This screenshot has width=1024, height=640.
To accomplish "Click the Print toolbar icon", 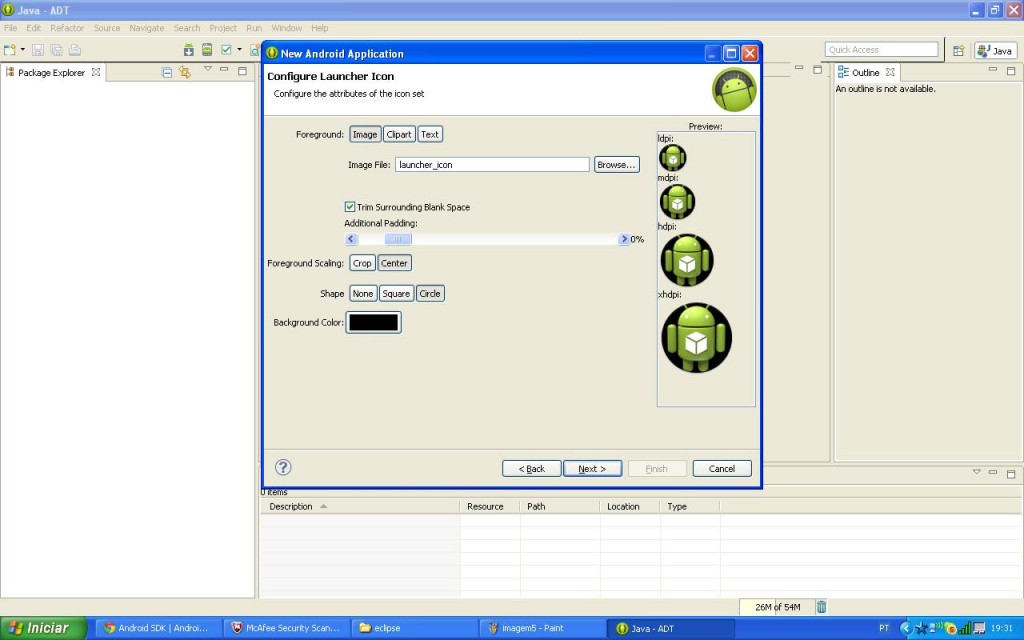I will [x=74, y=50].
